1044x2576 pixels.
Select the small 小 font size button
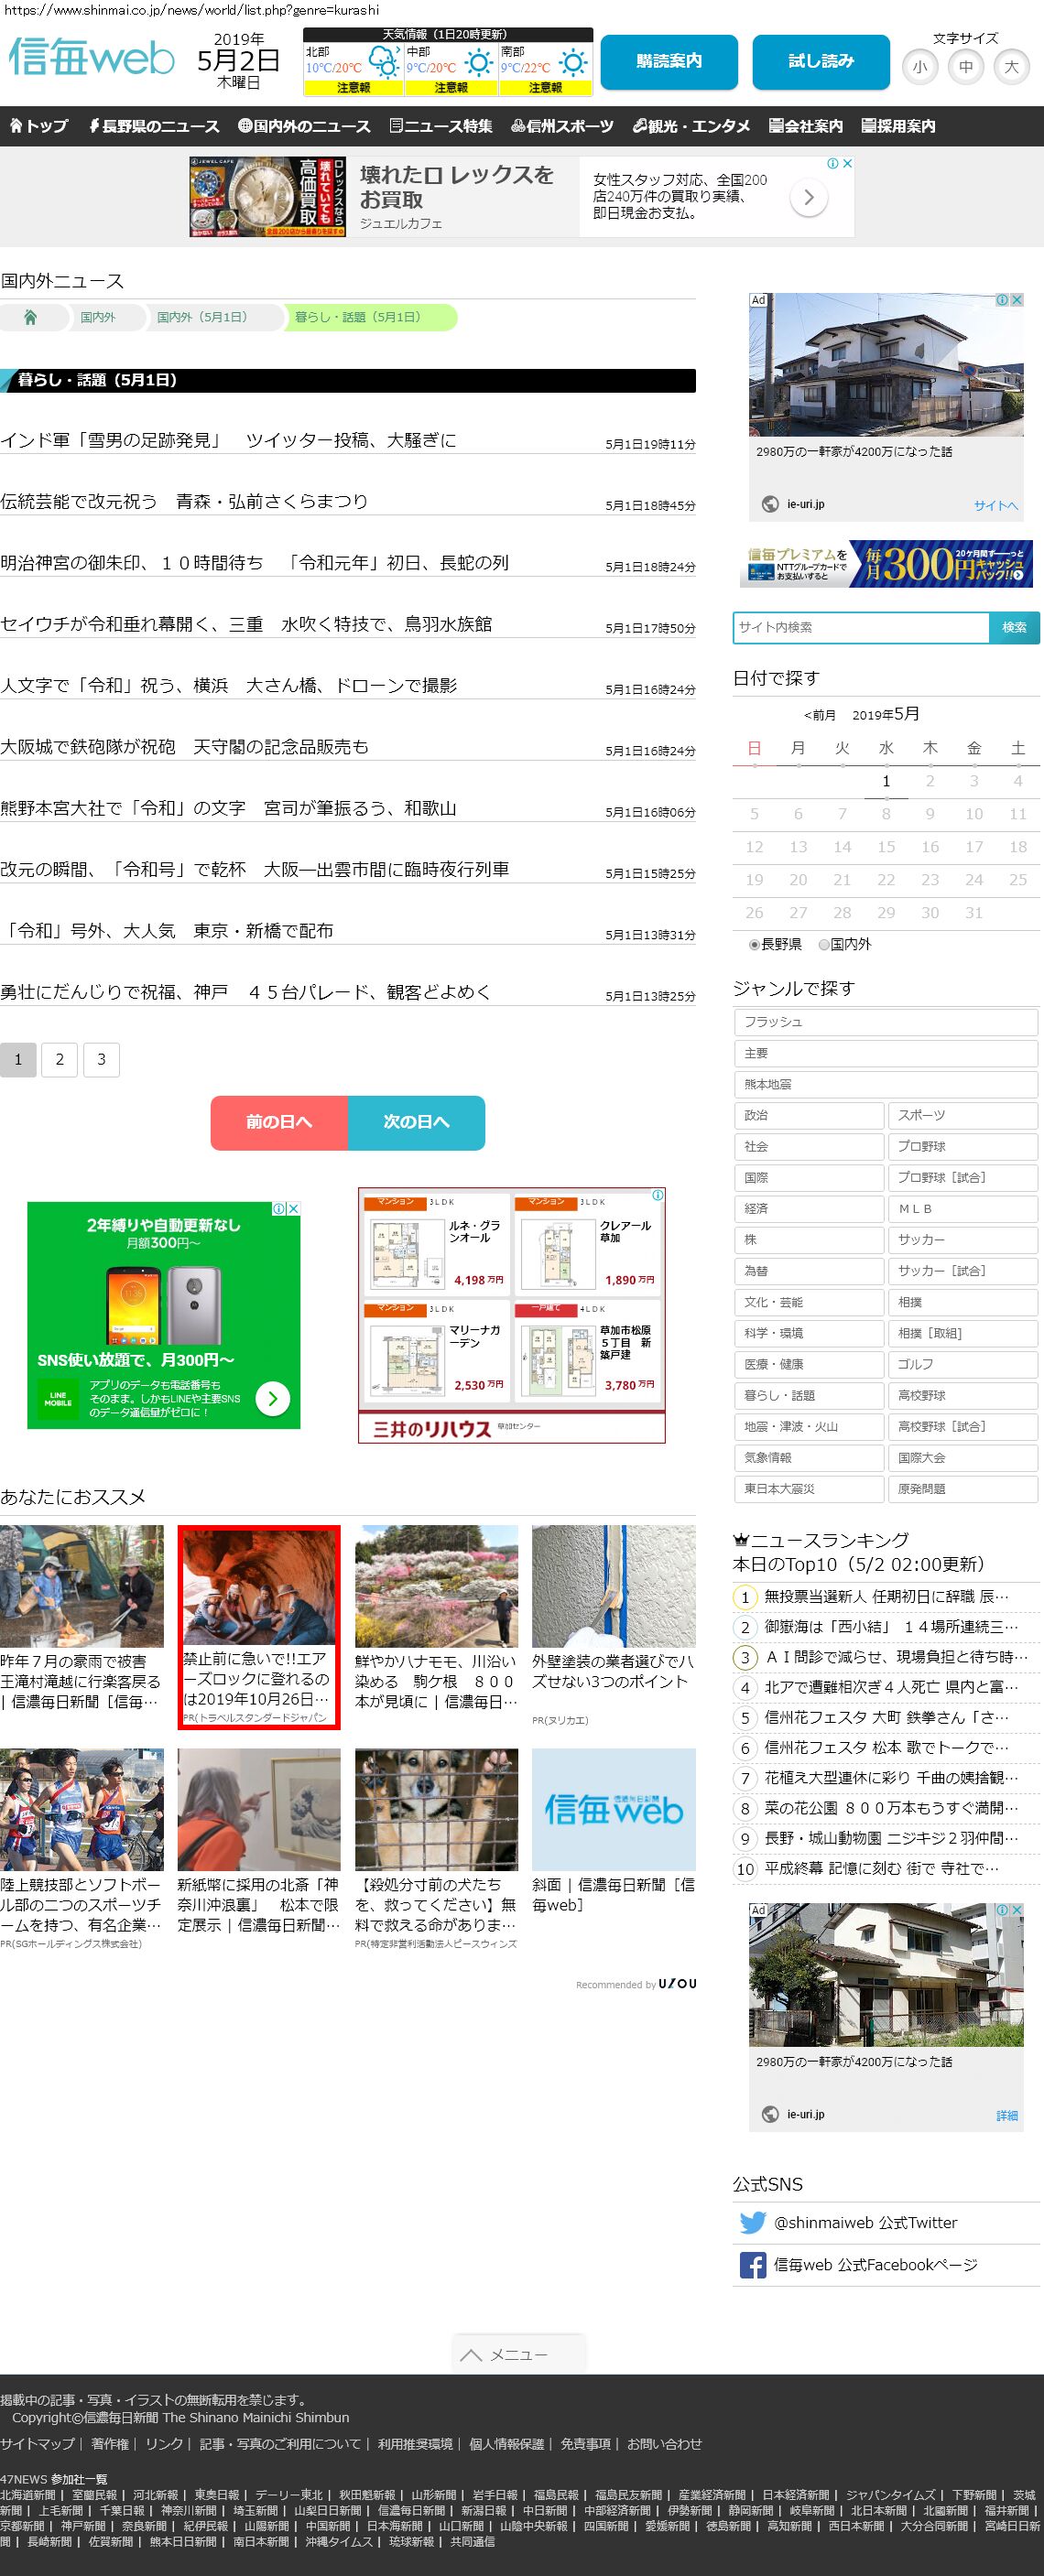[920, 67]
